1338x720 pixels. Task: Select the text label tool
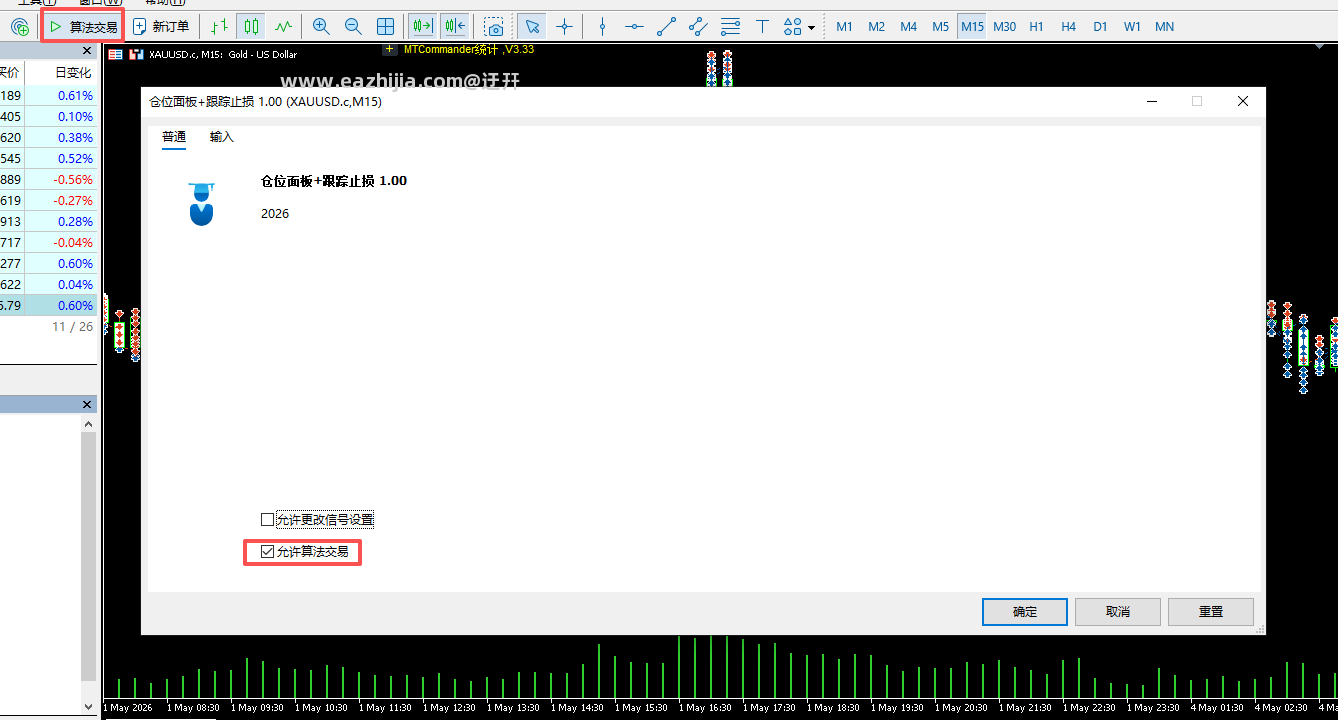762,27
